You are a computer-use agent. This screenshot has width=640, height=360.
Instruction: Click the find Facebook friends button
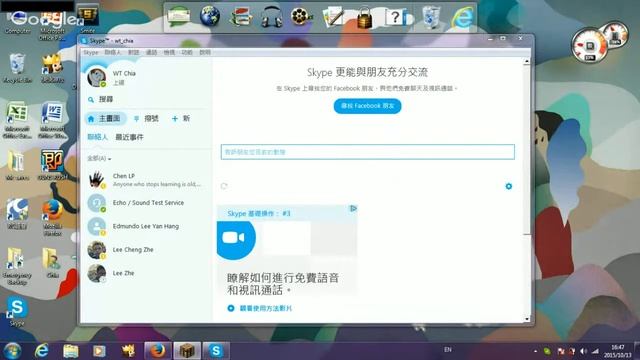(x=367, y=106)
